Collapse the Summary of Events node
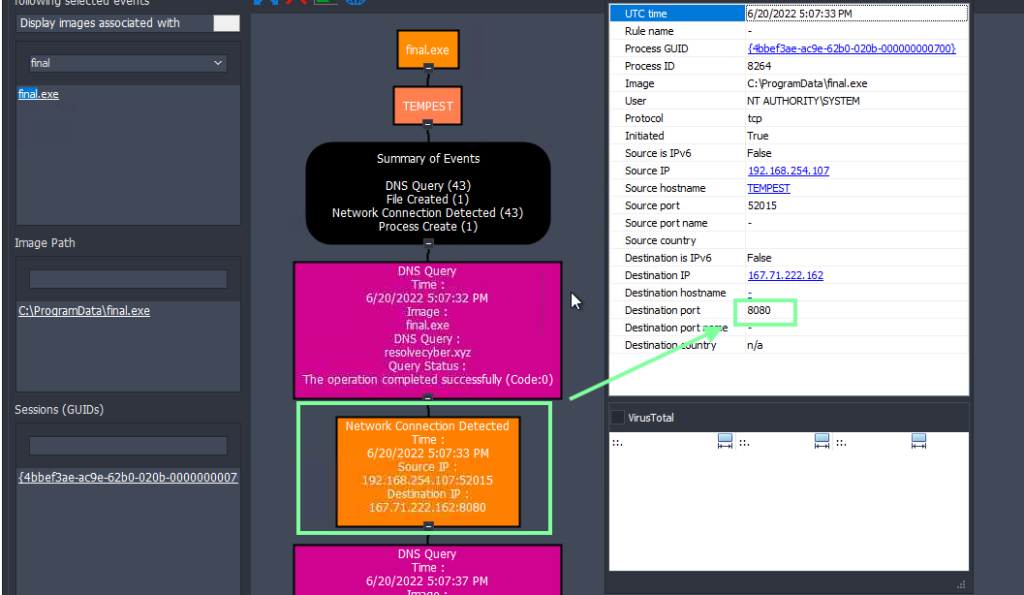The image size is (1024, 595). click(x=428, y=243)
